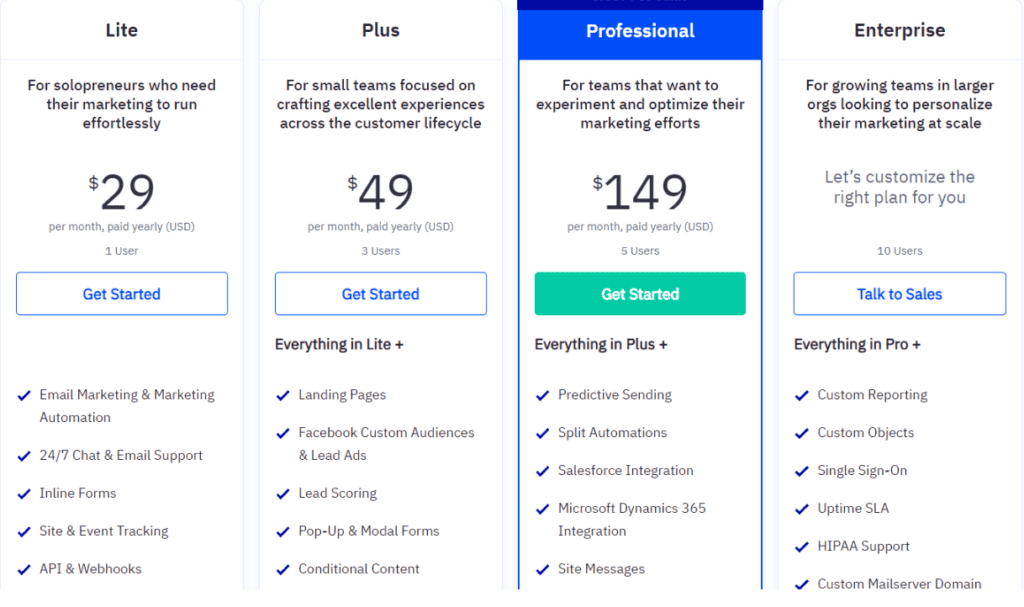Click the Everything in Plus + label
Viewport: 1024px width, 607px height.
[601, 344]
